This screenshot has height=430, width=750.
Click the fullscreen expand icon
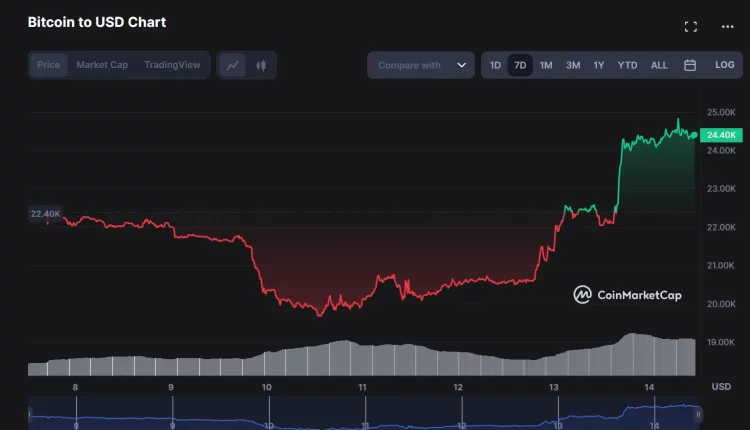point(690,27)
